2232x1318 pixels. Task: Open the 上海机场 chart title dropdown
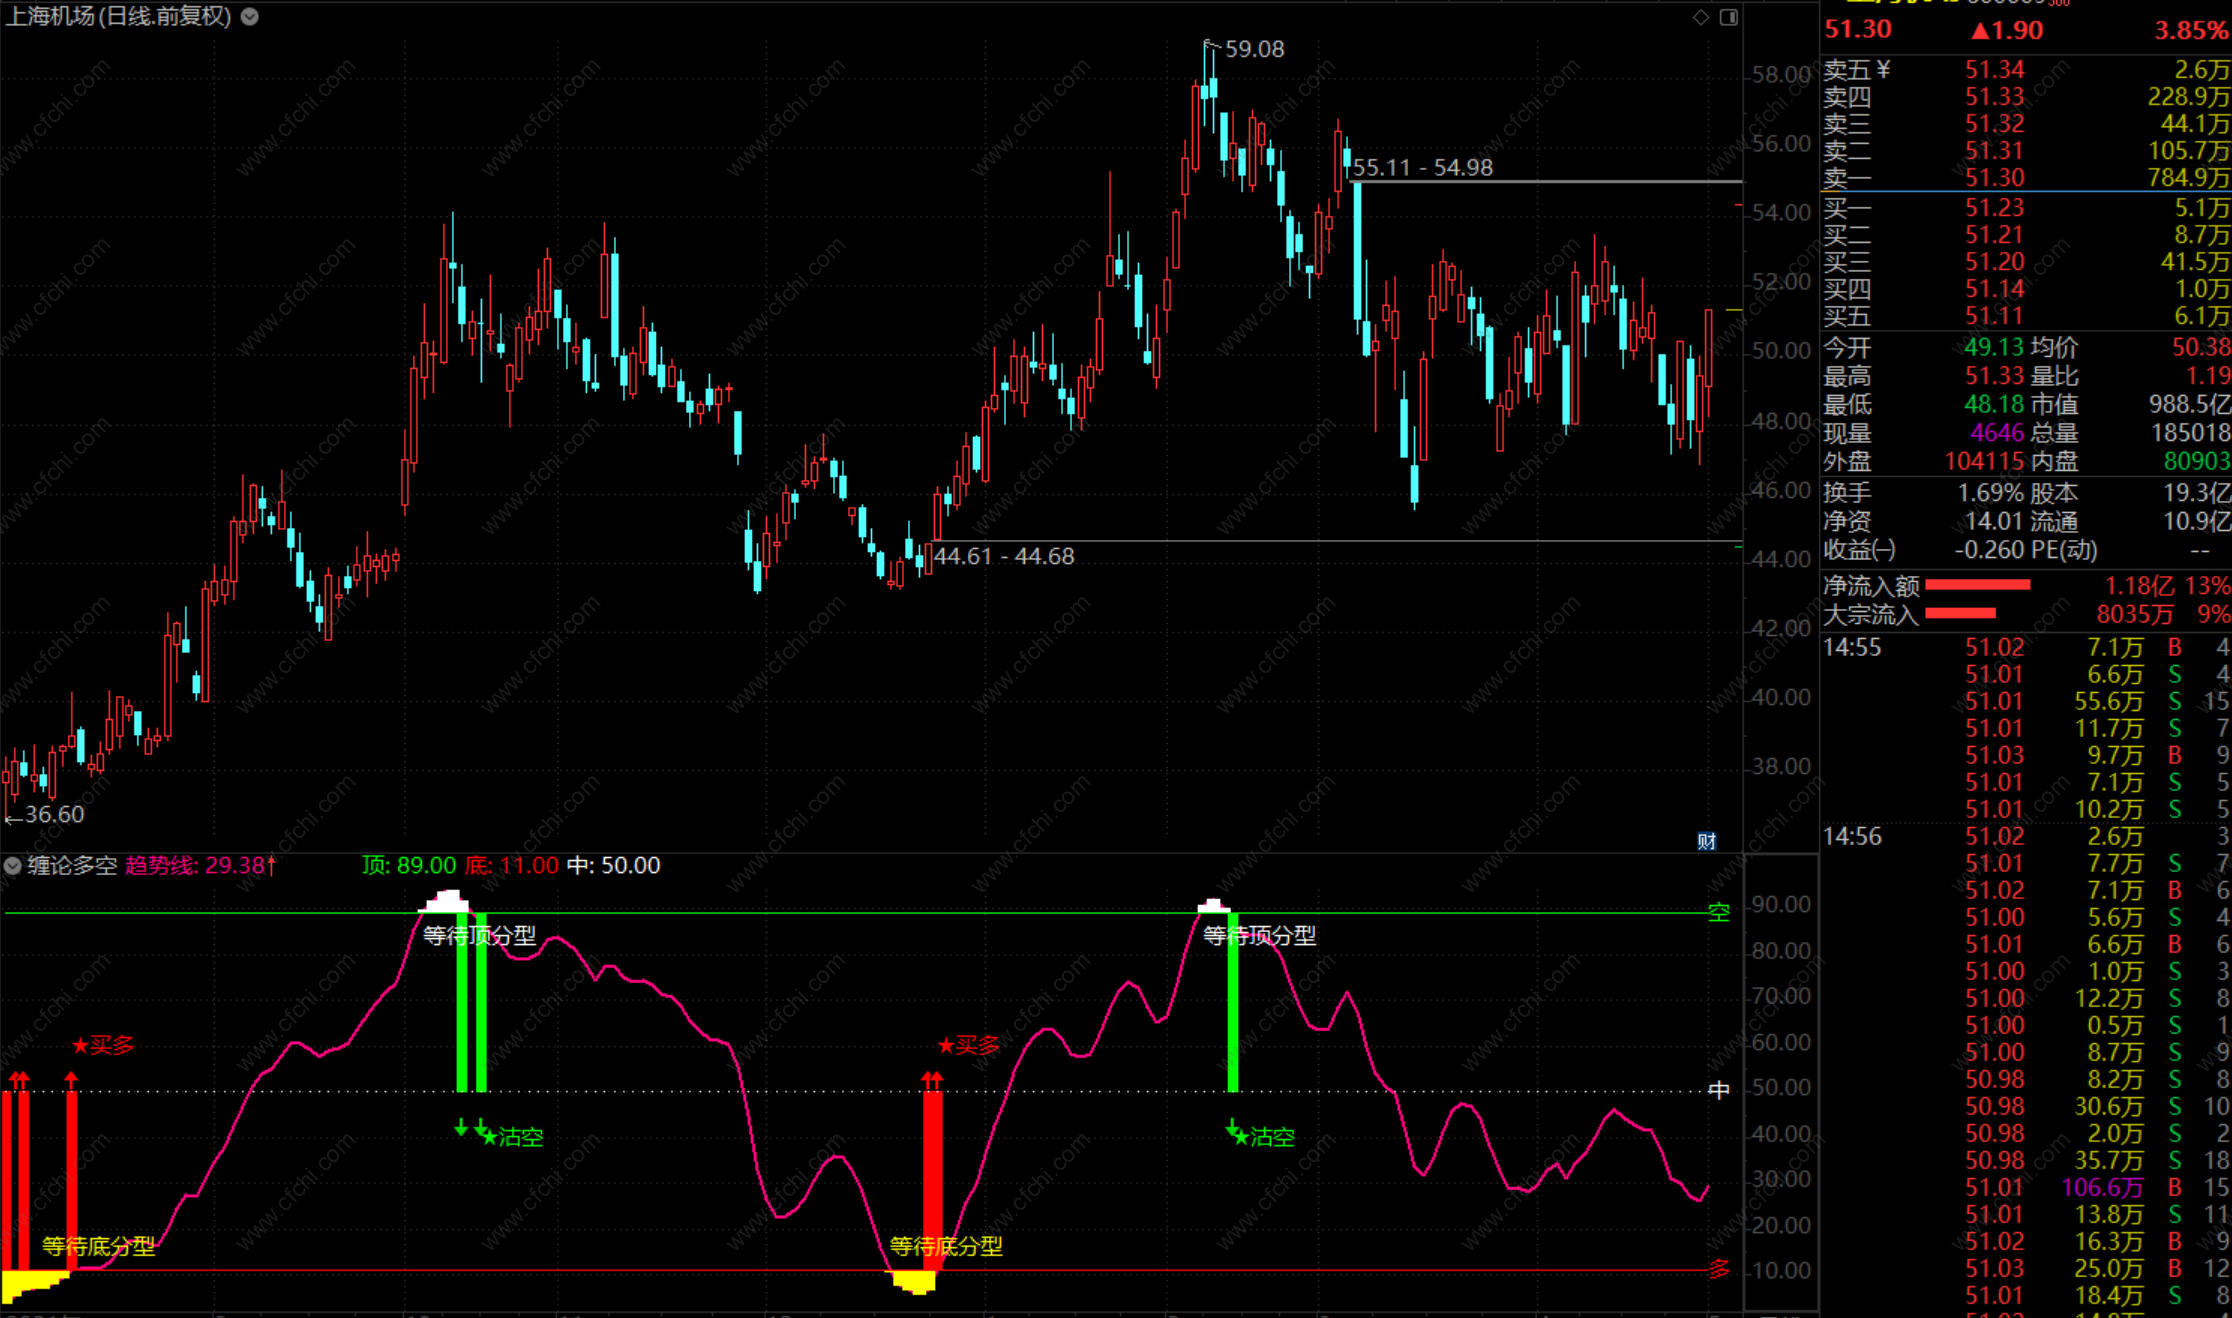(250, 16)
